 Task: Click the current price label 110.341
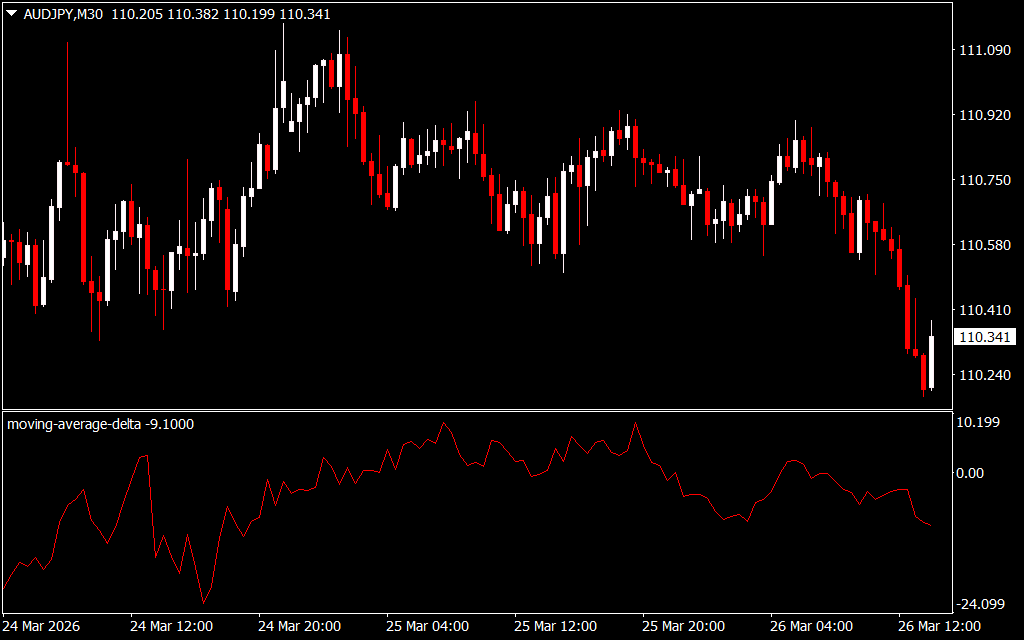[985, 338]
